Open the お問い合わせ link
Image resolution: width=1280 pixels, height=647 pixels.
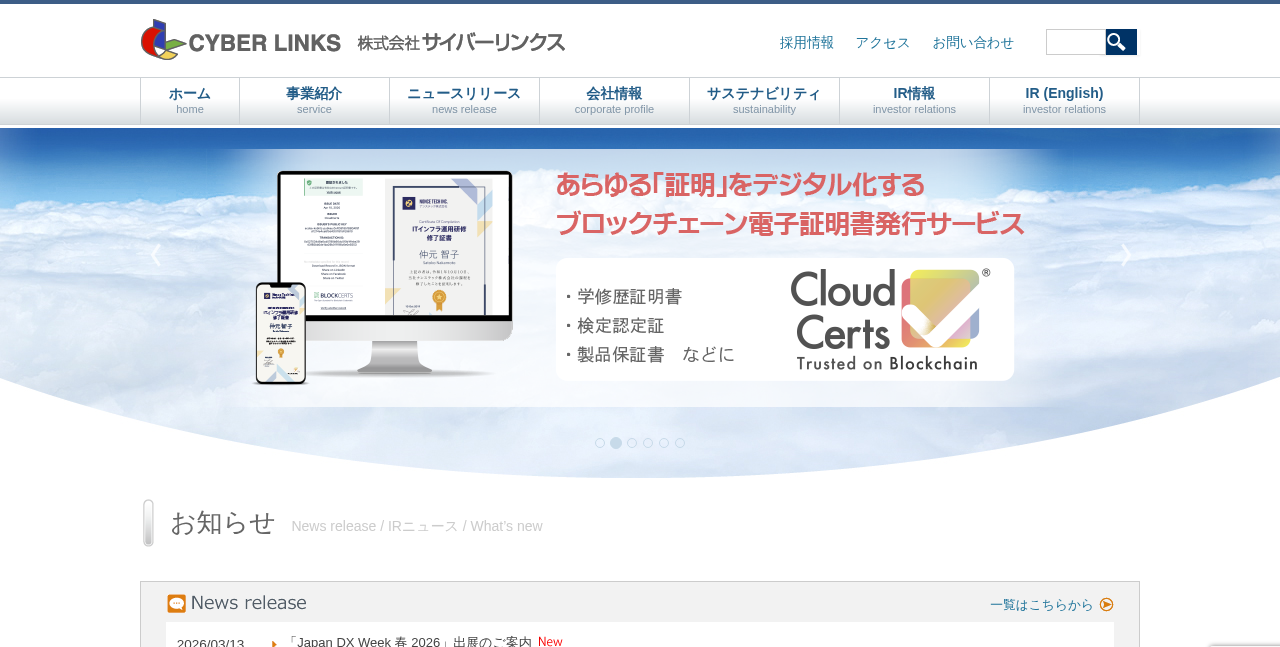(973, 43)
